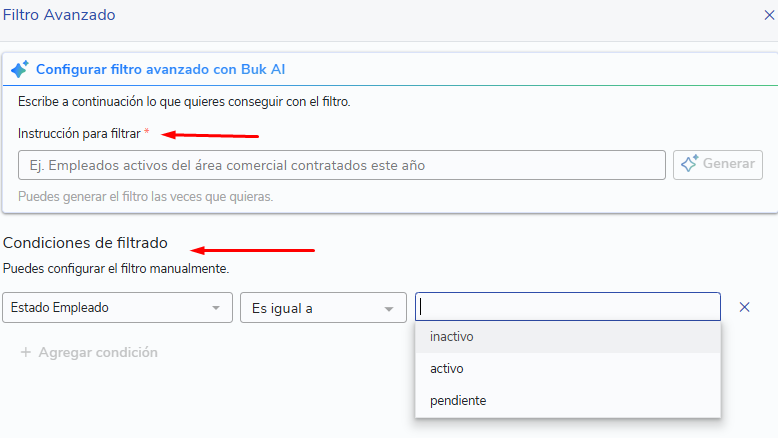Image resolution: width=778 pixels, height=438 pixels.
Task: Open the Es igual a operator dropdown
Action: [324, 308]
